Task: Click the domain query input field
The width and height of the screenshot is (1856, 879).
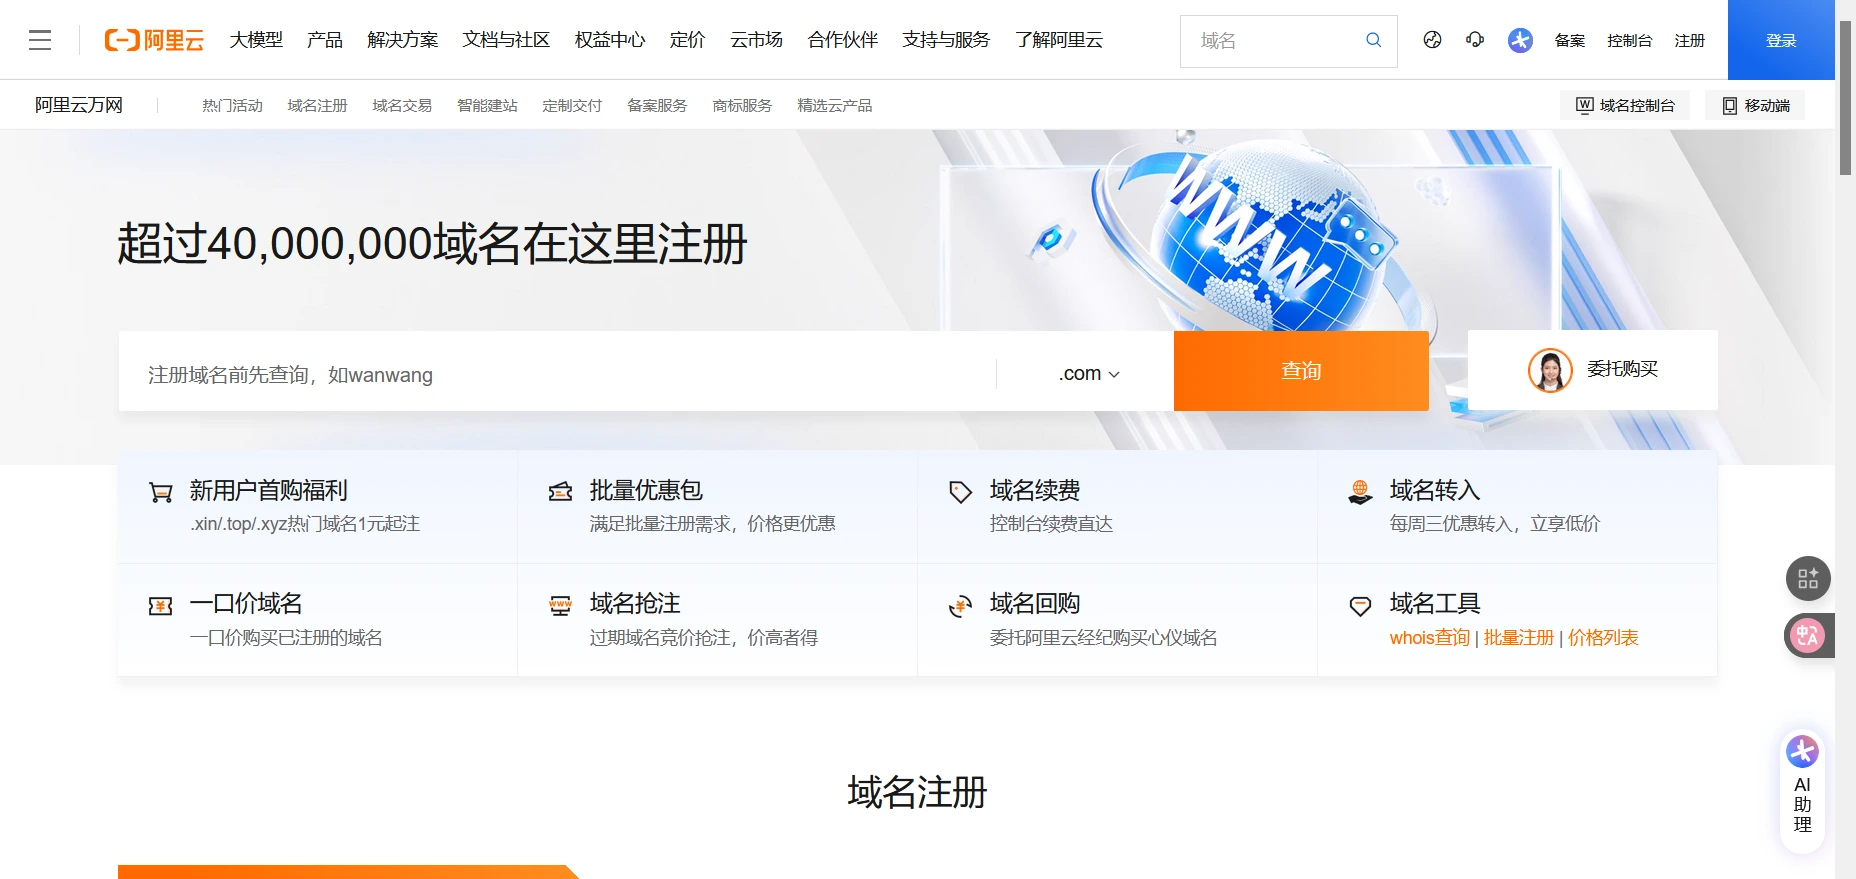Action: pos(556,373)
